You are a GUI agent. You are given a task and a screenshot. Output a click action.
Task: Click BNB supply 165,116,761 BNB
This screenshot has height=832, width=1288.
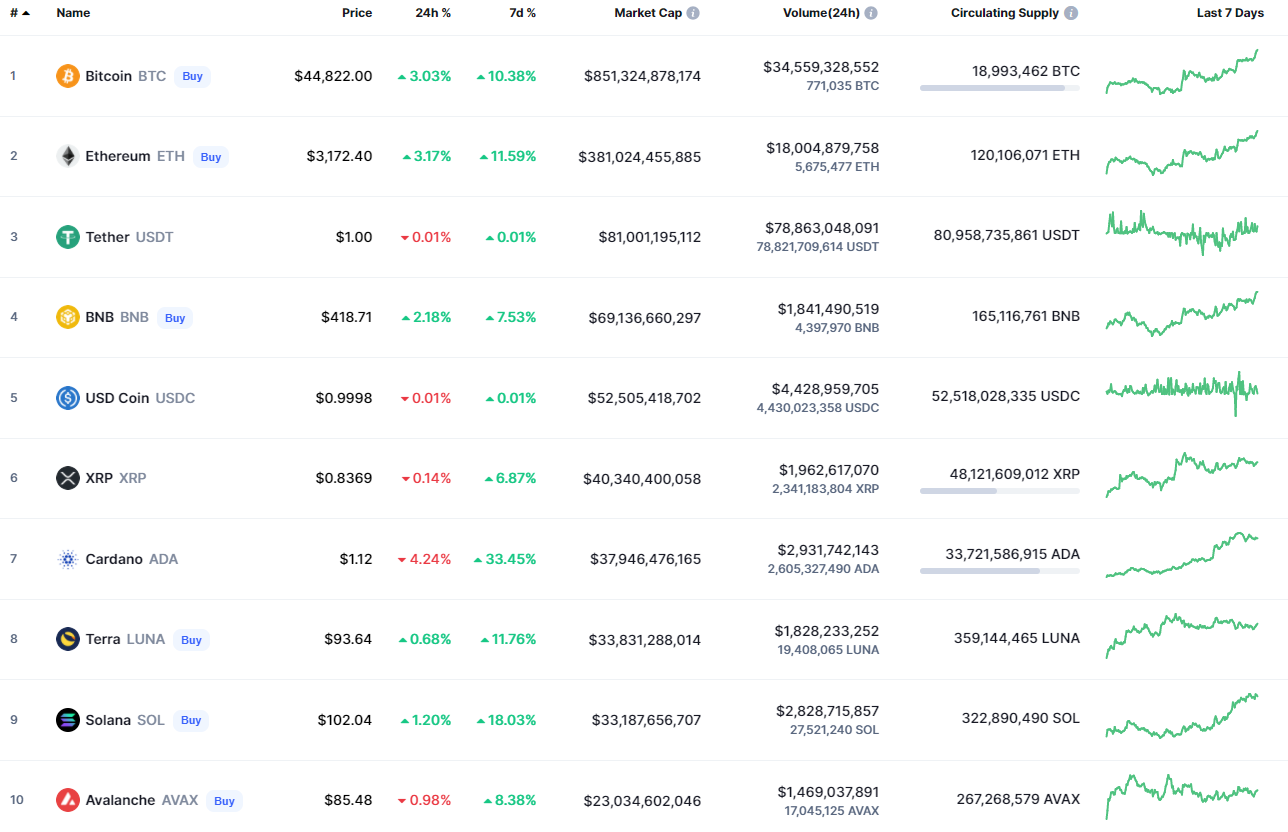click(1026, 316)
